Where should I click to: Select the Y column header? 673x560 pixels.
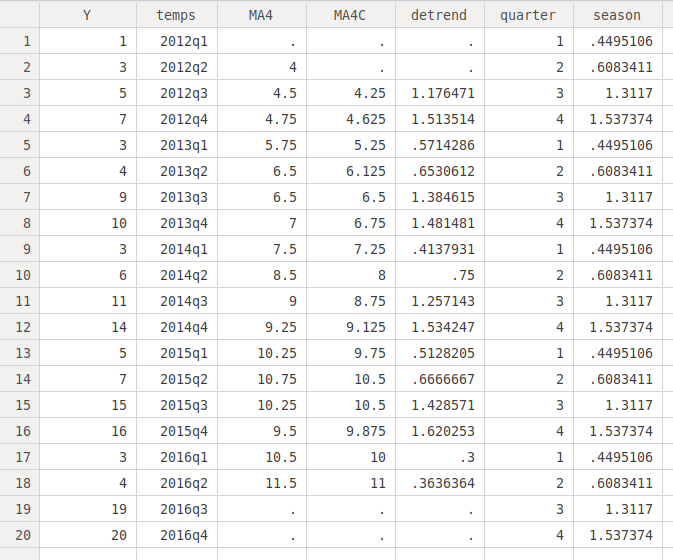point(86,15)
